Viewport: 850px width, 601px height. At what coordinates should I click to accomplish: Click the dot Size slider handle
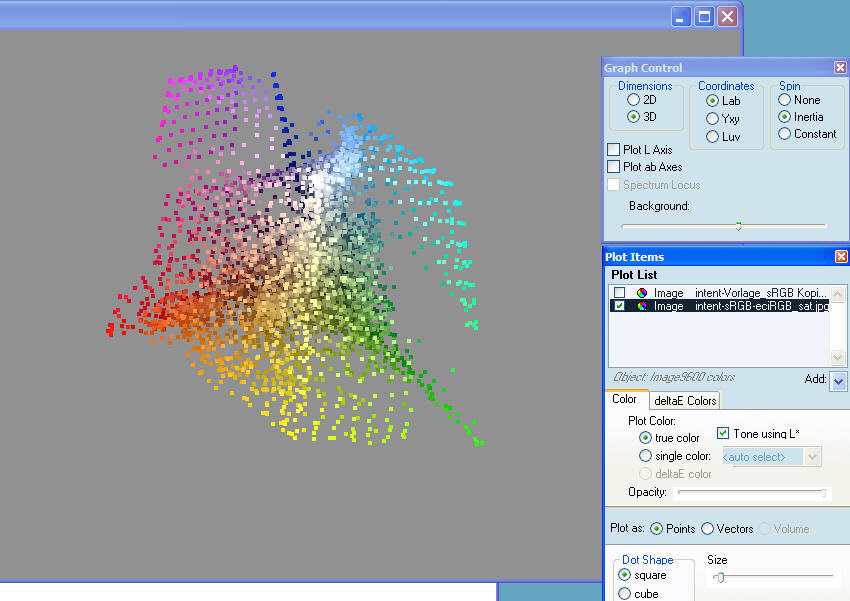pyautogui.click(x=719, y=577)
